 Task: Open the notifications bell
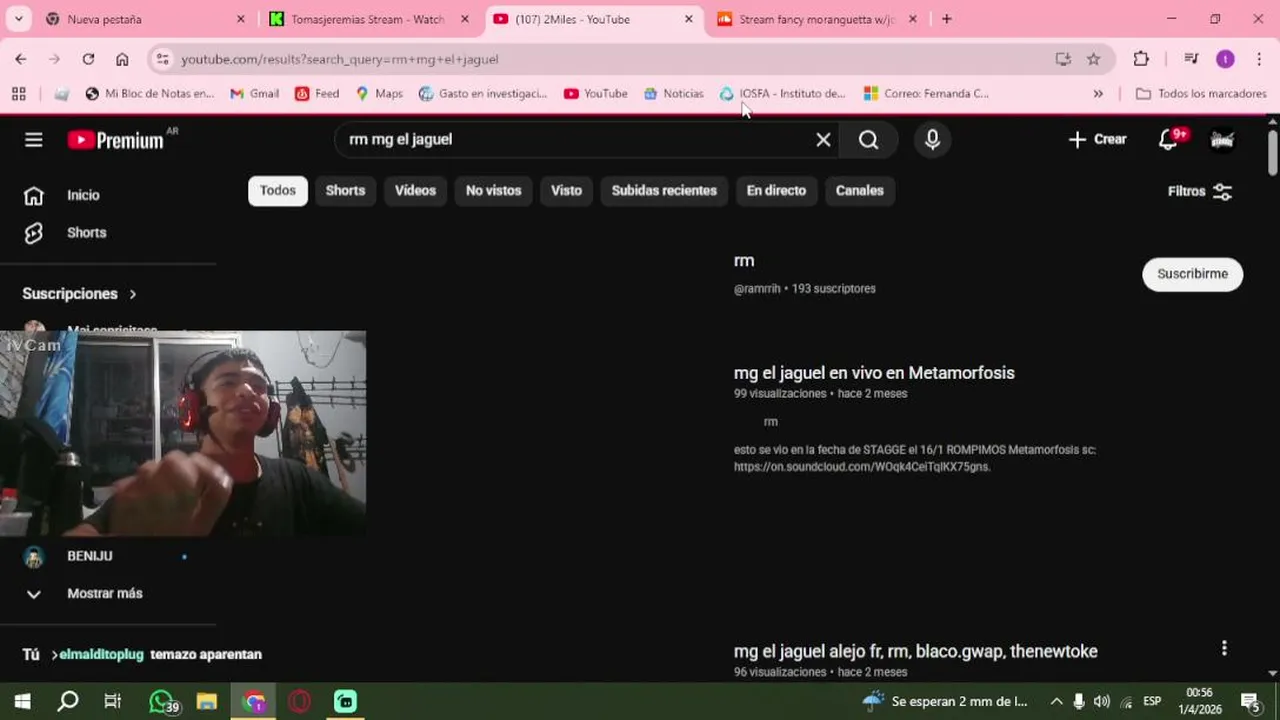click(x=1168, y=140)
